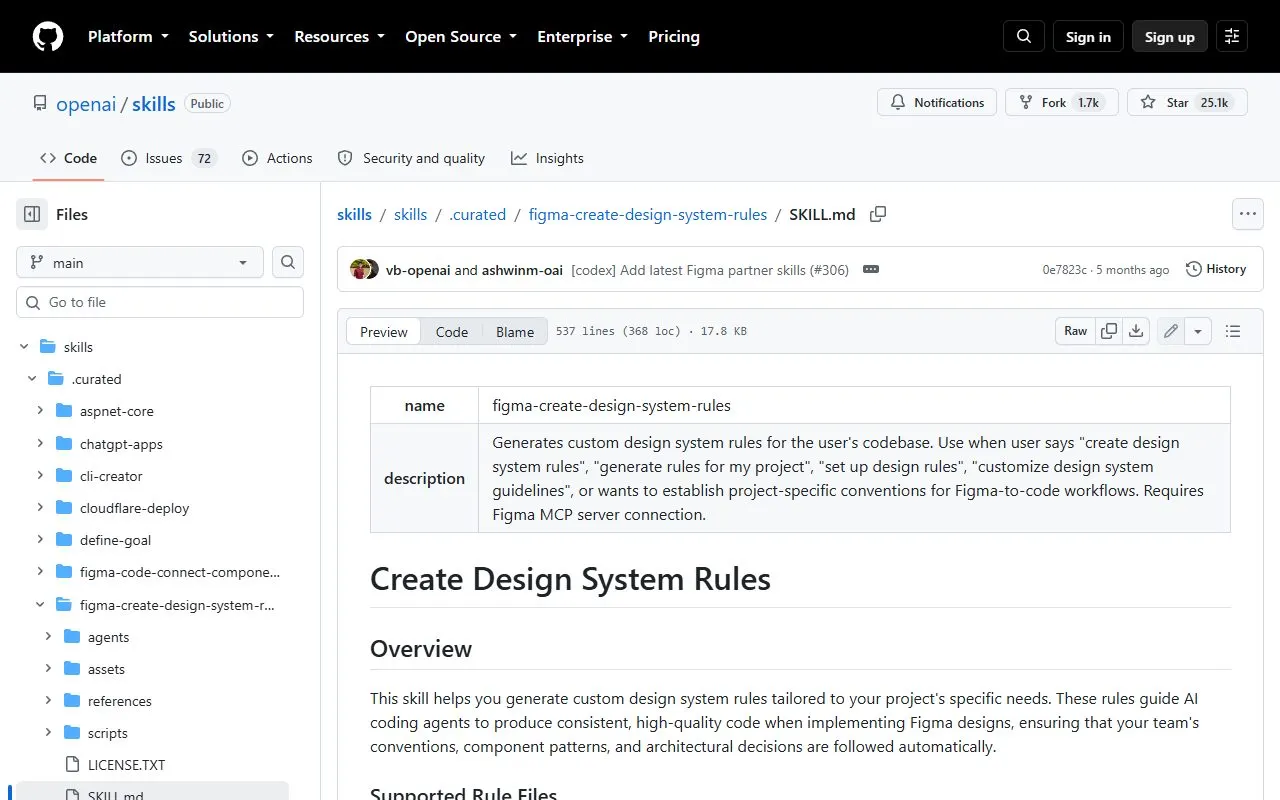Expand chatgpt-apps folder chevron
The width and height of the screenshot is (1280, 800).
click(40, 443)
